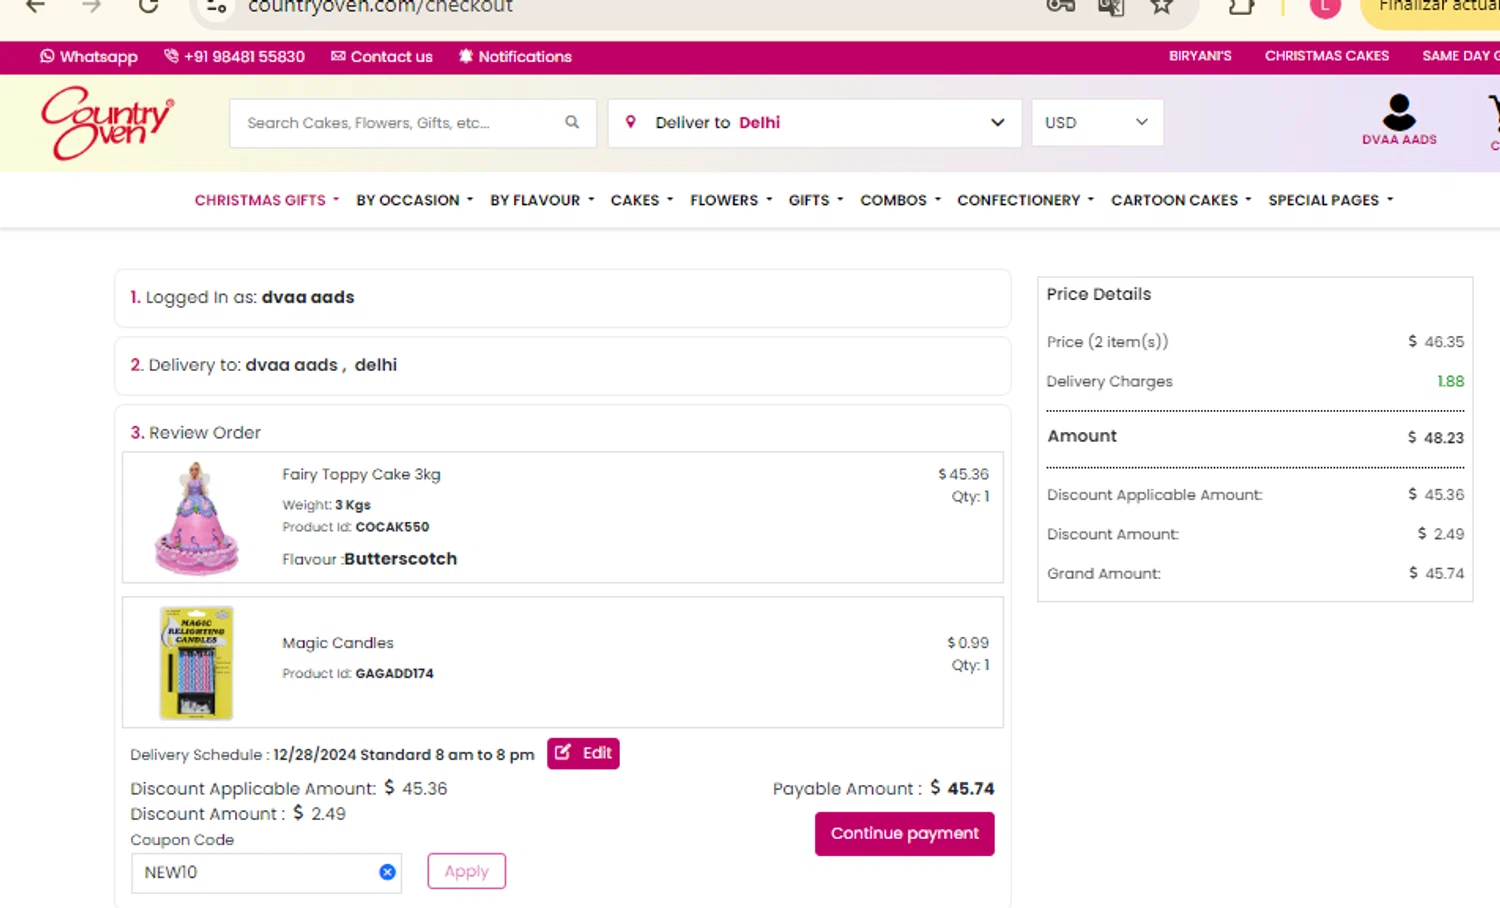This screenshot has height=908, width=1500.
Task: Click the translate page icon
Action: point(1110,6)
